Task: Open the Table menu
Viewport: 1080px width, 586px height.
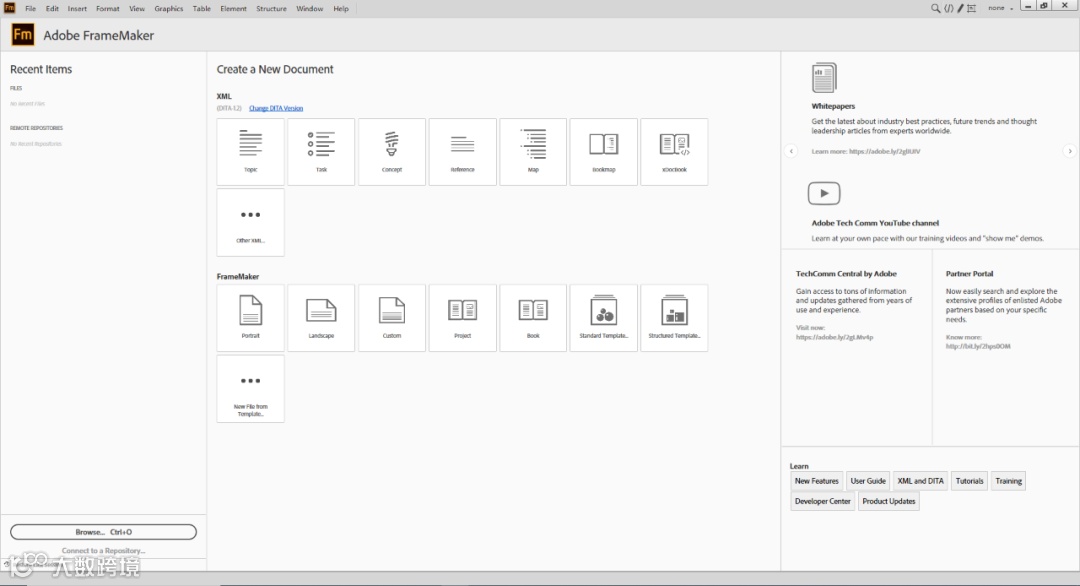Action: point(202,9)
